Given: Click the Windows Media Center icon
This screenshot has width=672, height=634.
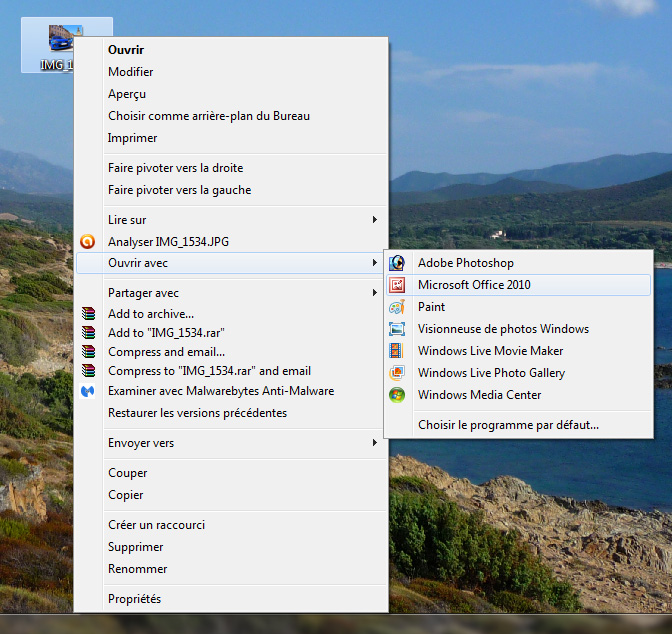Looking at the screenshot, I should click(x=397, y=395).
